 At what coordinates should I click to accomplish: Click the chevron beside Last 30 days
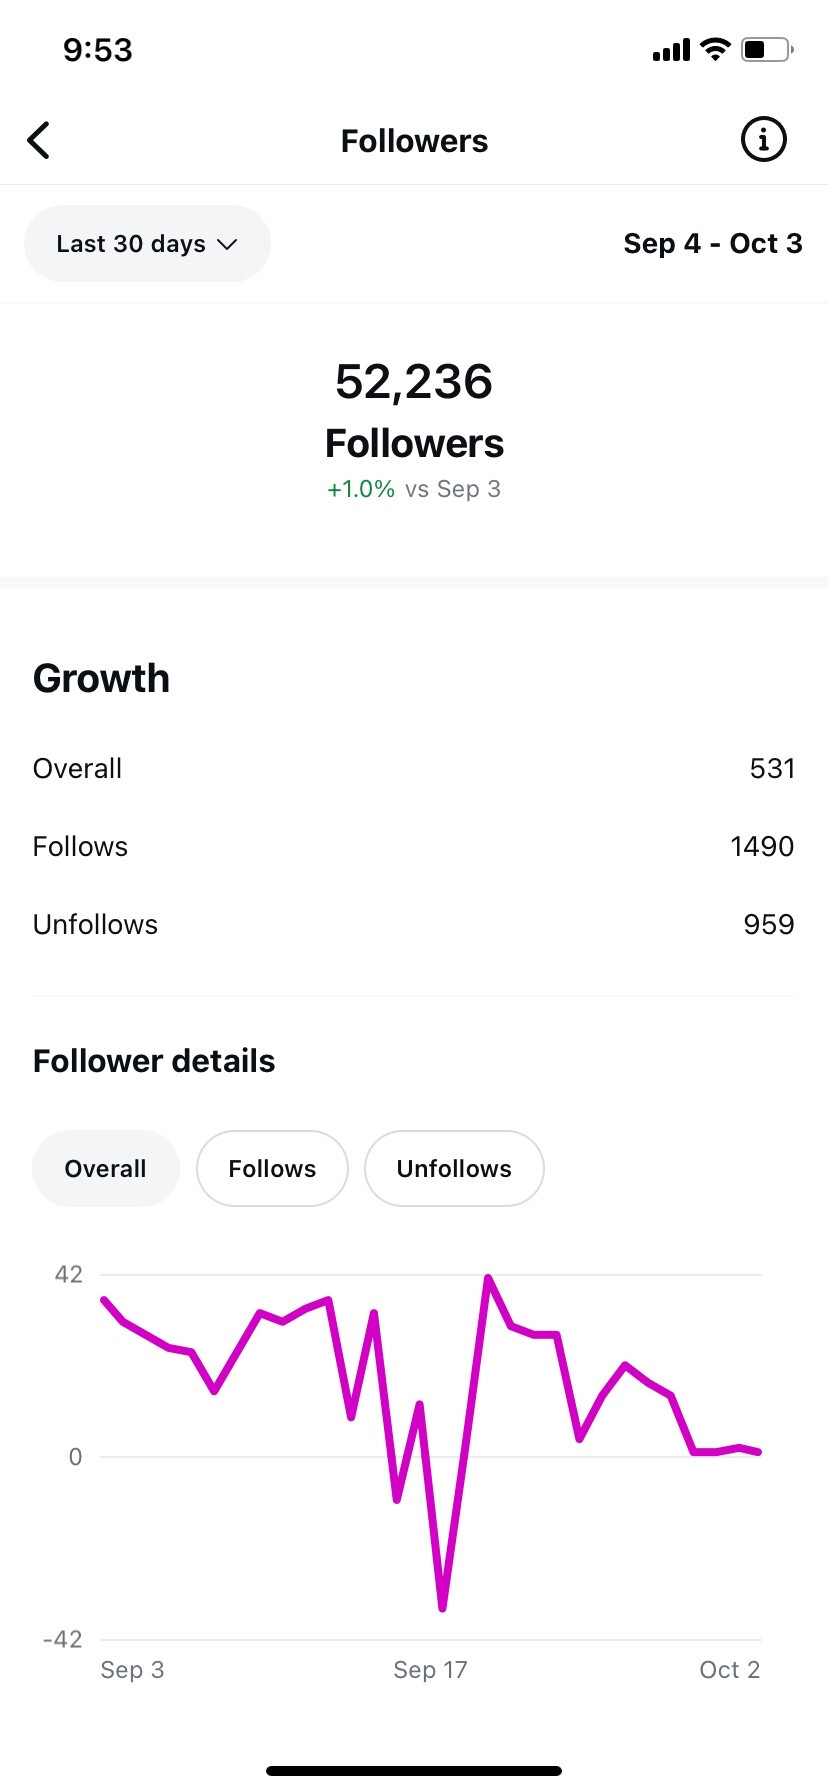point(228,244)
